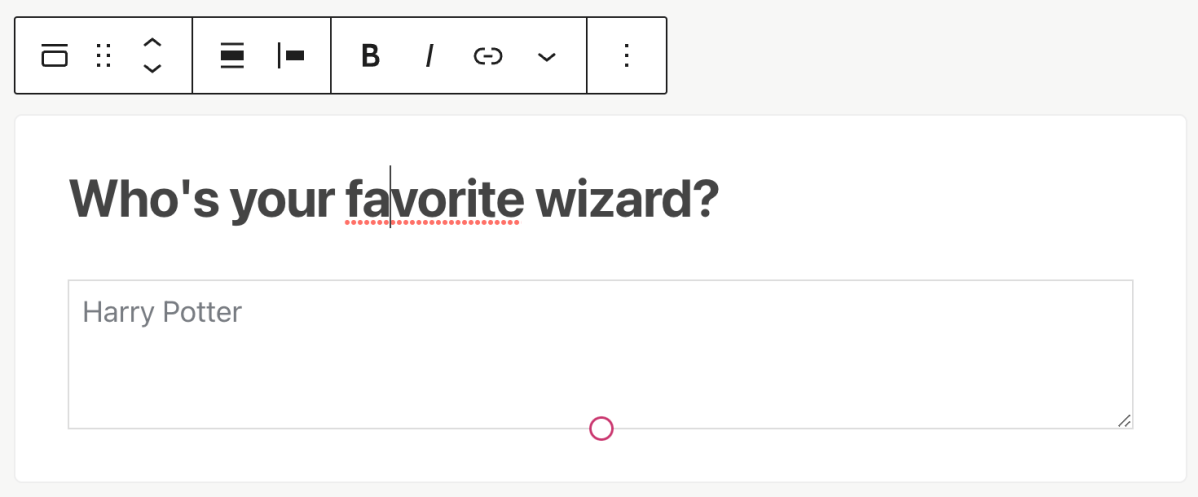Expand more rich text options chevron
The image size is (1198, 497).
[546, 57]
